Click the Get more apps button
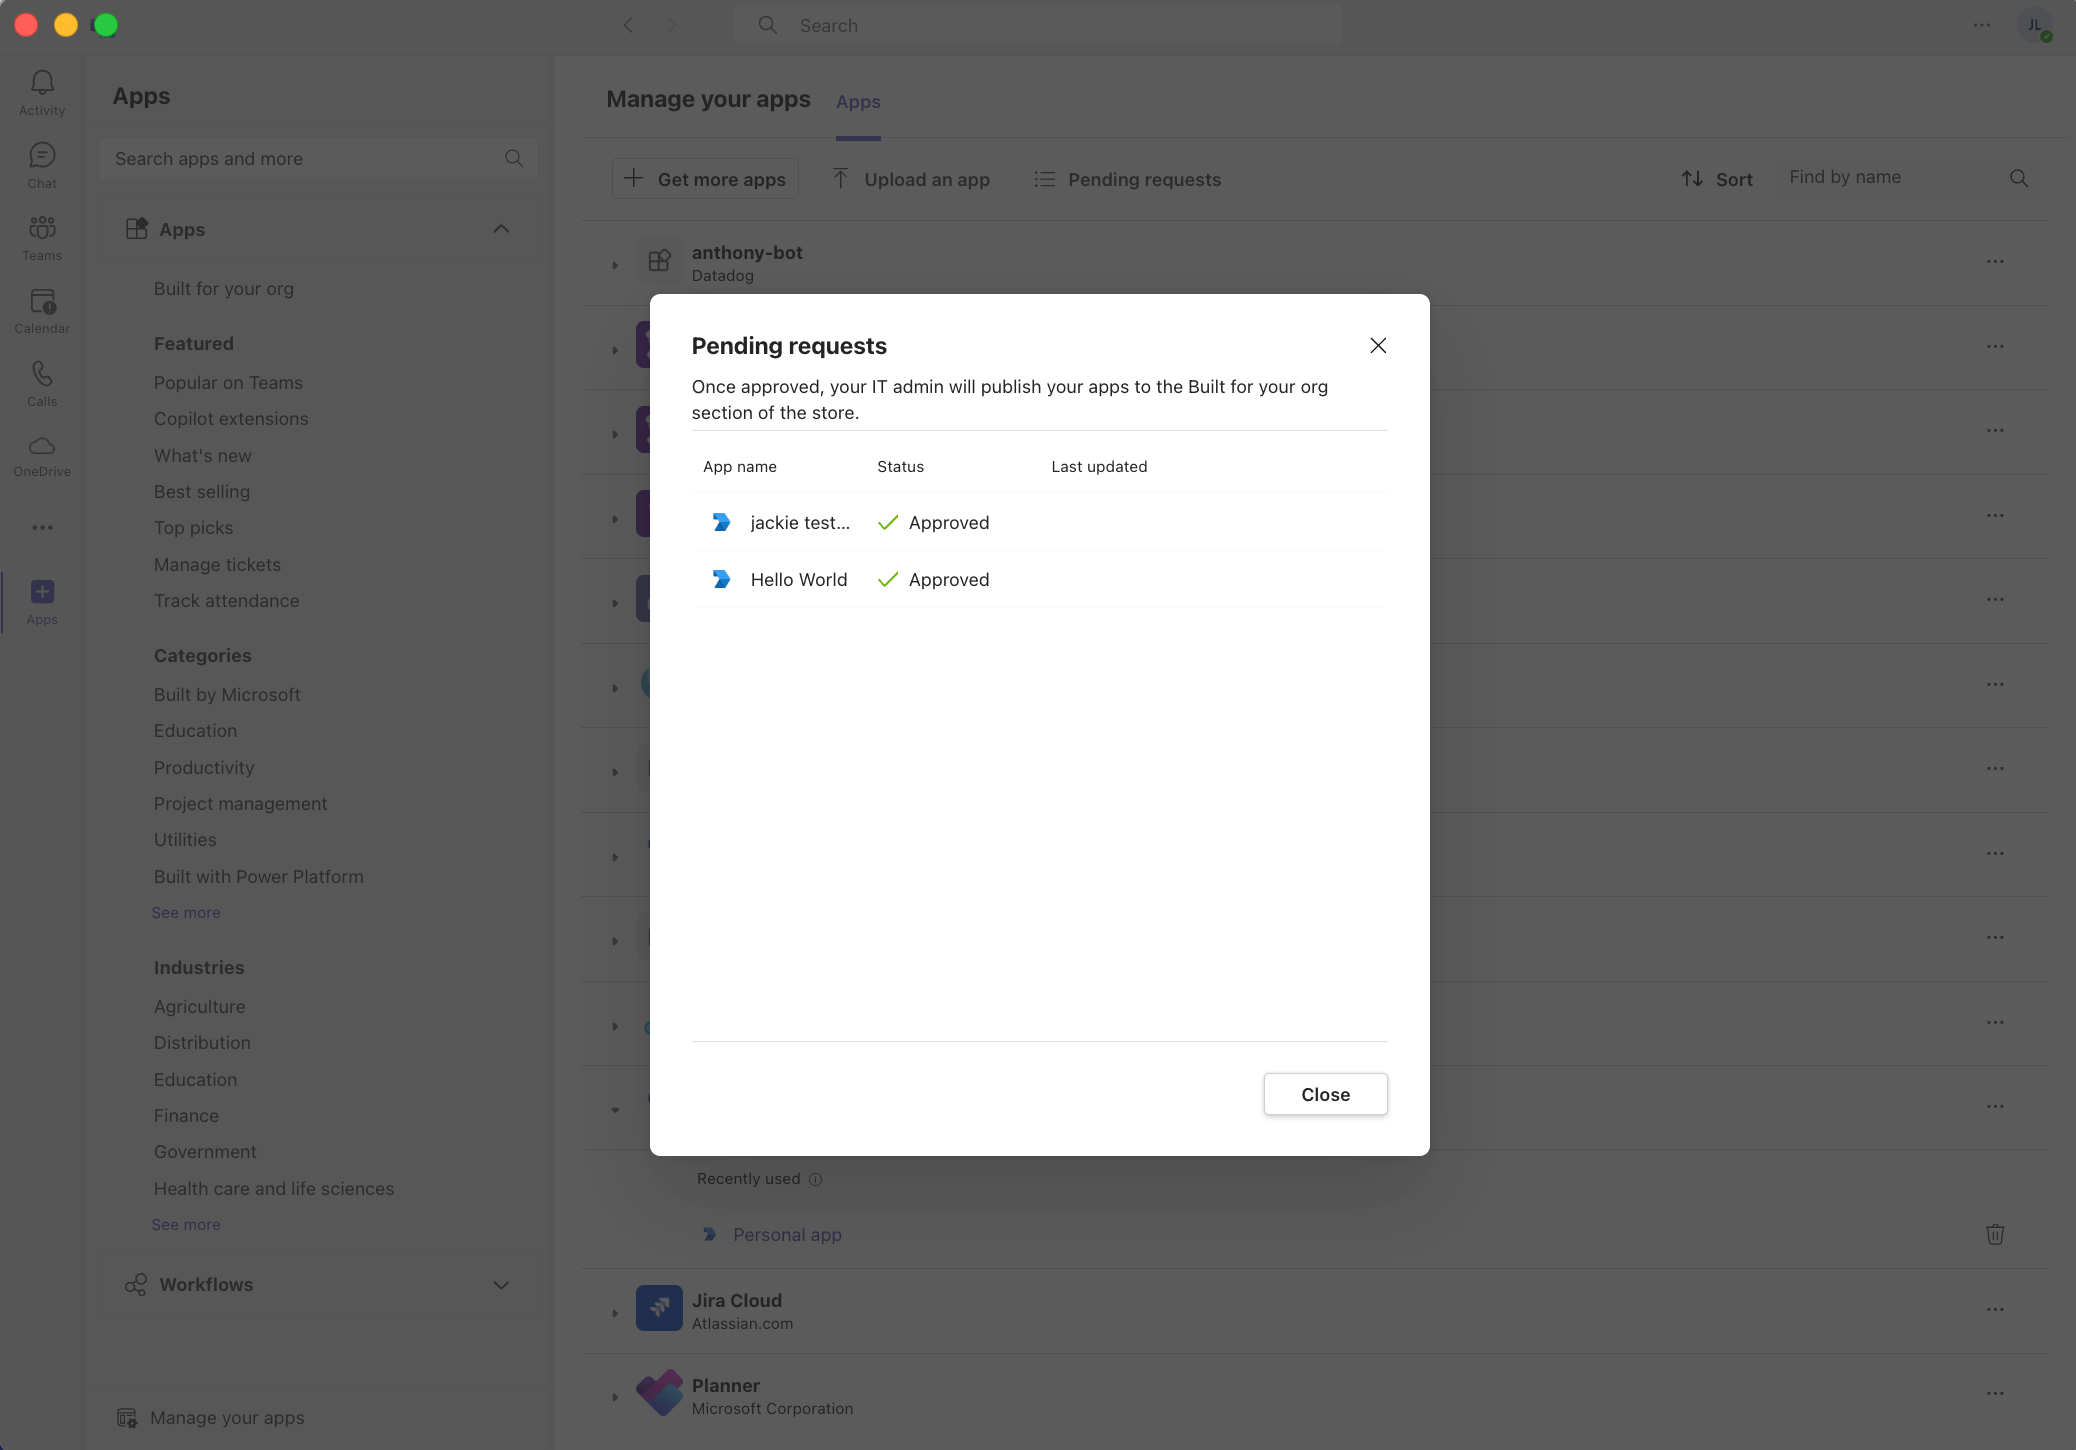Image resolution: width=2076 pixels, height=1450 pixels. click(705, 179)
